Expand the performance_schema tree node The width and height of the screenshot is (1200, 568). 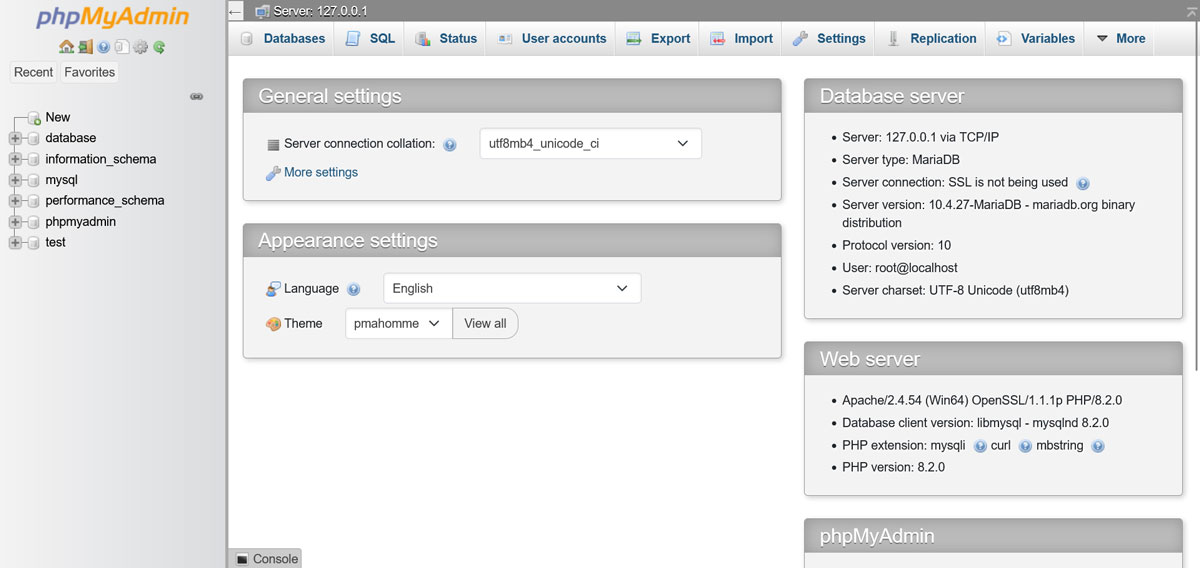15,201
